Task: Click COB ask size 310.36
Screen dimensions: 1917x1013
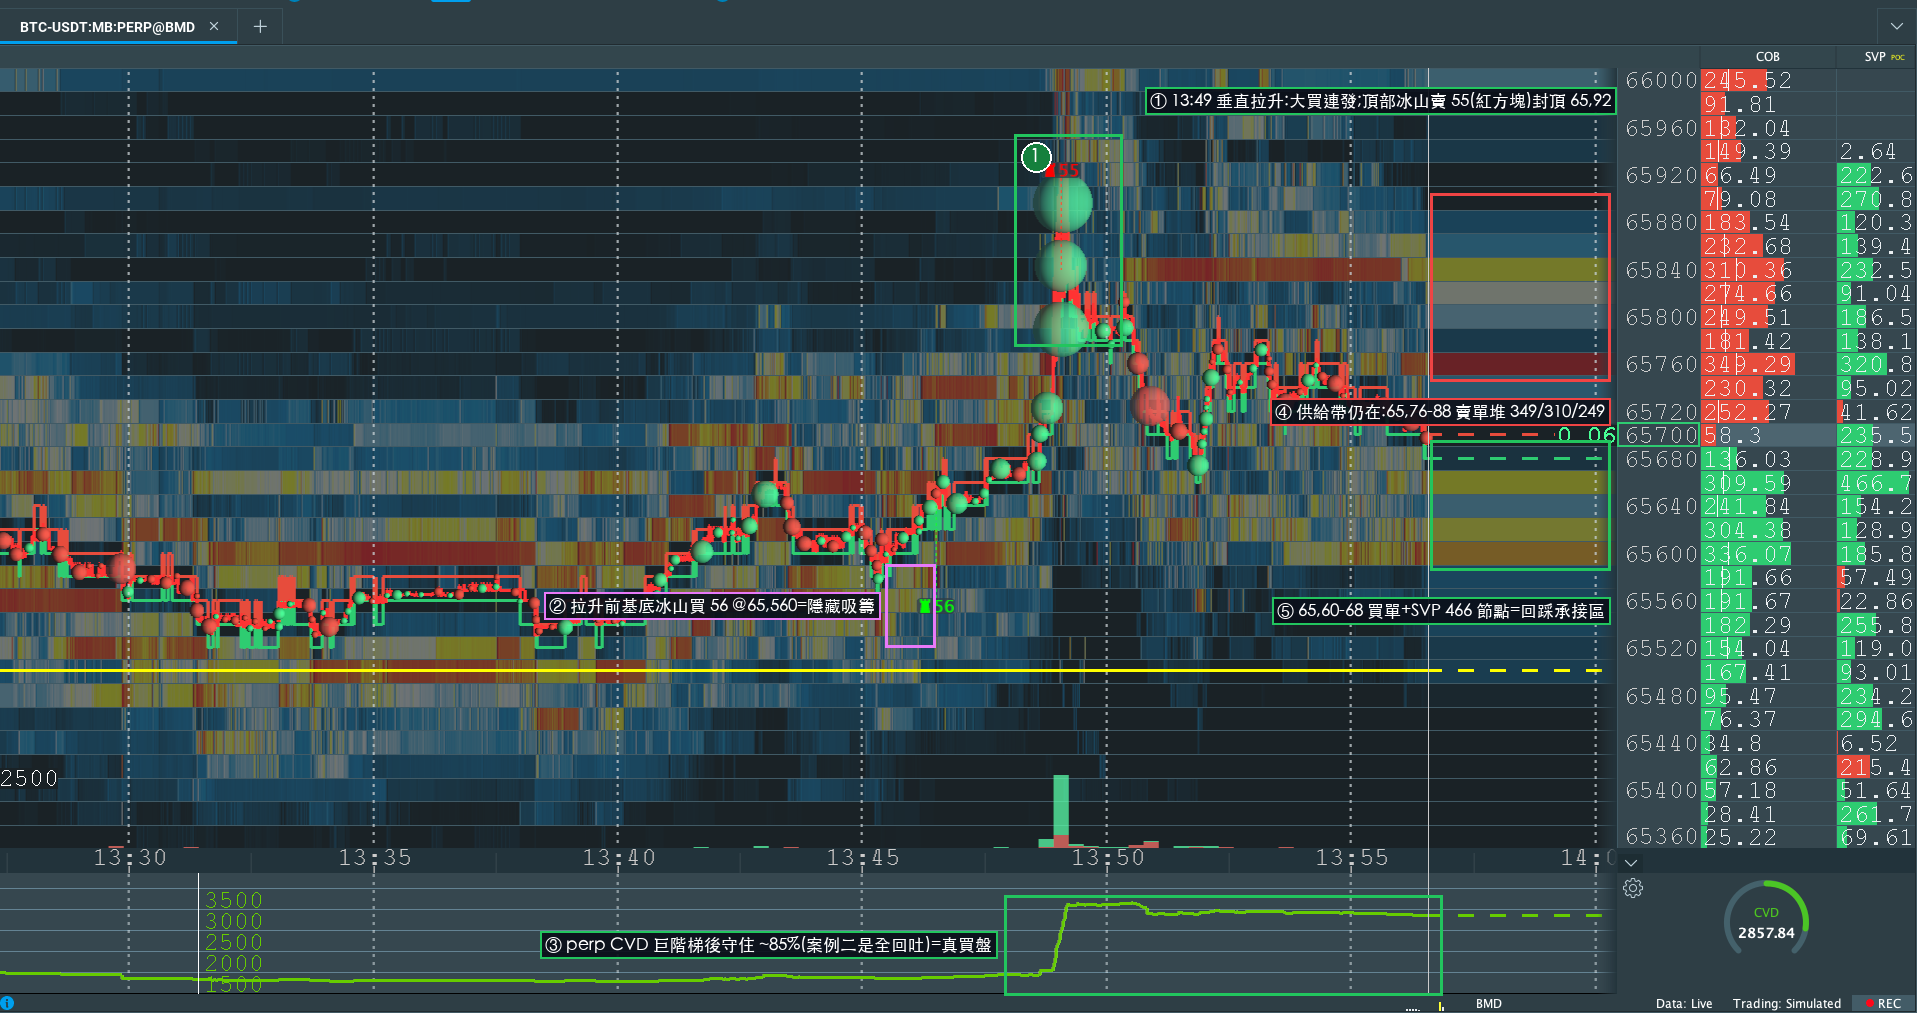Action: 1747,270
